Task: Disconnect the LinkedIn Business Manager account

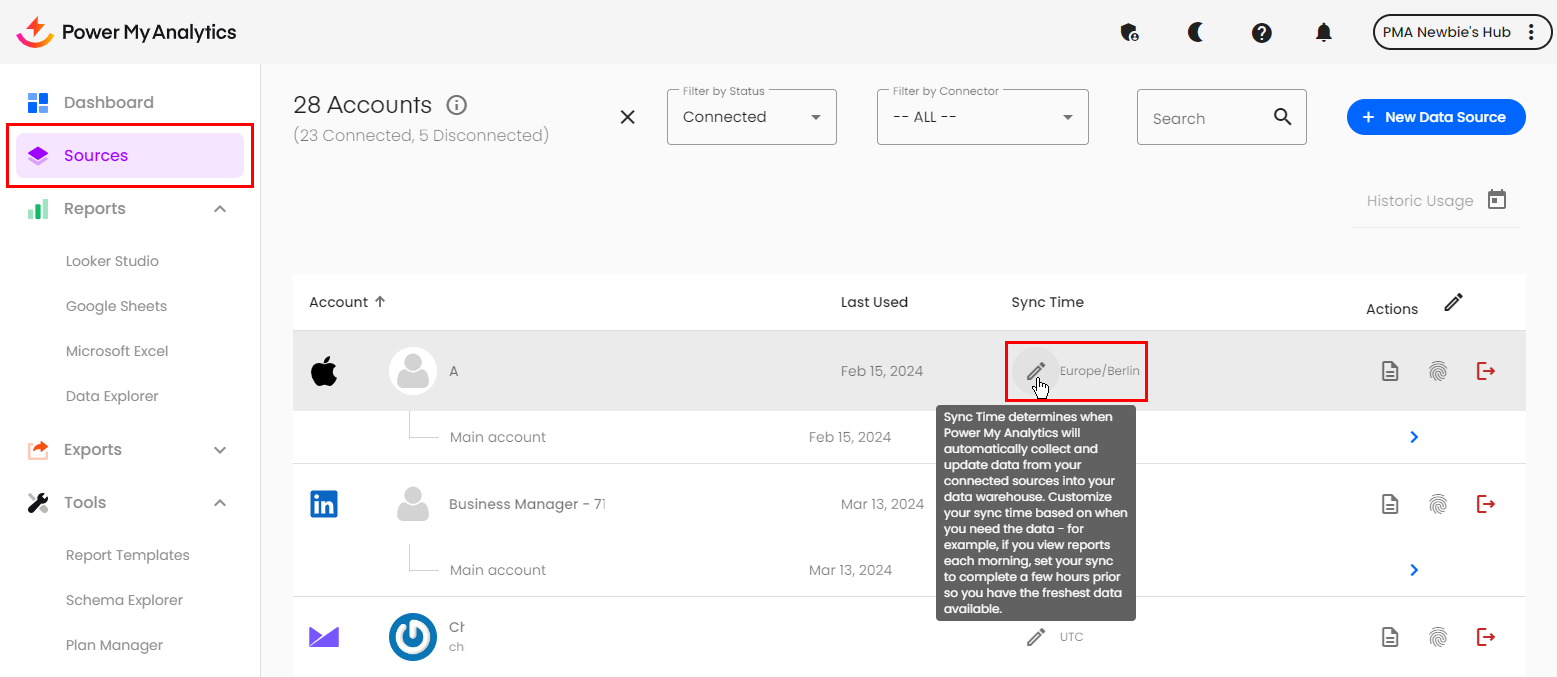Action: coord(1485,504)
